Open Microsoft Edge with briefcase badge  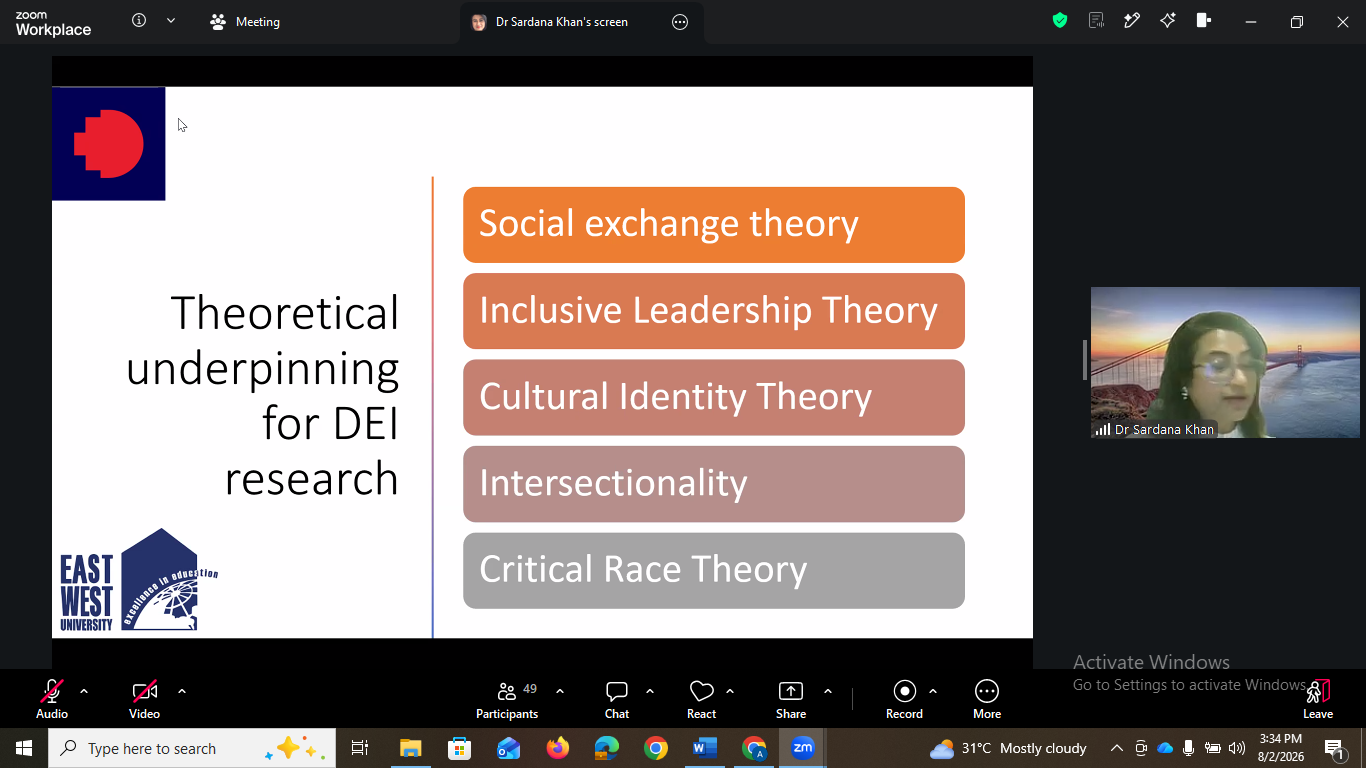coord(607,748)
